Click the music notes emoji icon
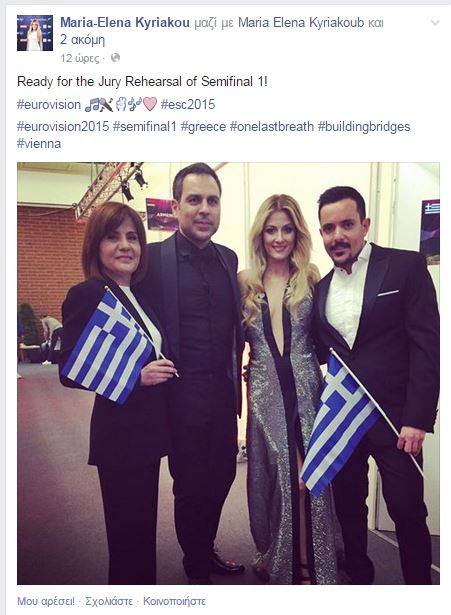 [92, 105]
